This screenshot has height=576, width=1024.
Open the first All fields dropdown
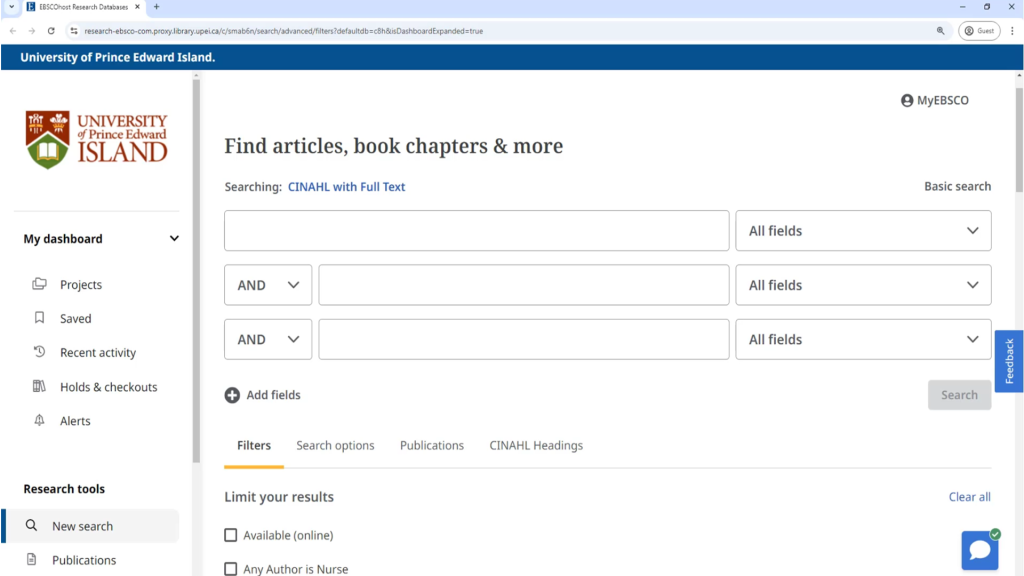click(x=863, y=231)
